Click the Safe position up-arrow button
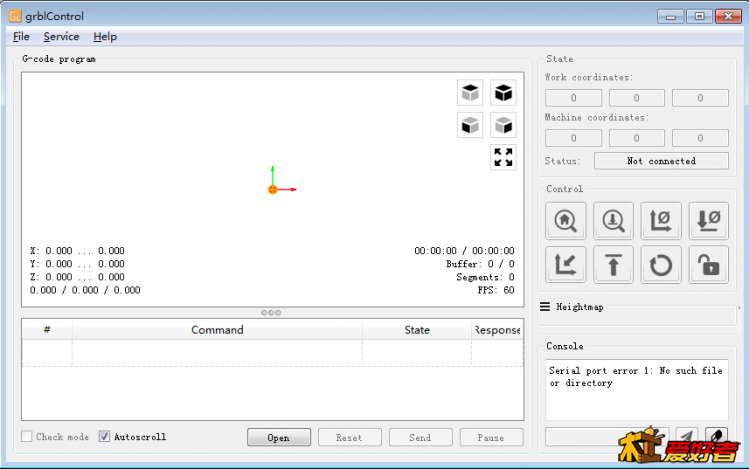 (613, 265)
